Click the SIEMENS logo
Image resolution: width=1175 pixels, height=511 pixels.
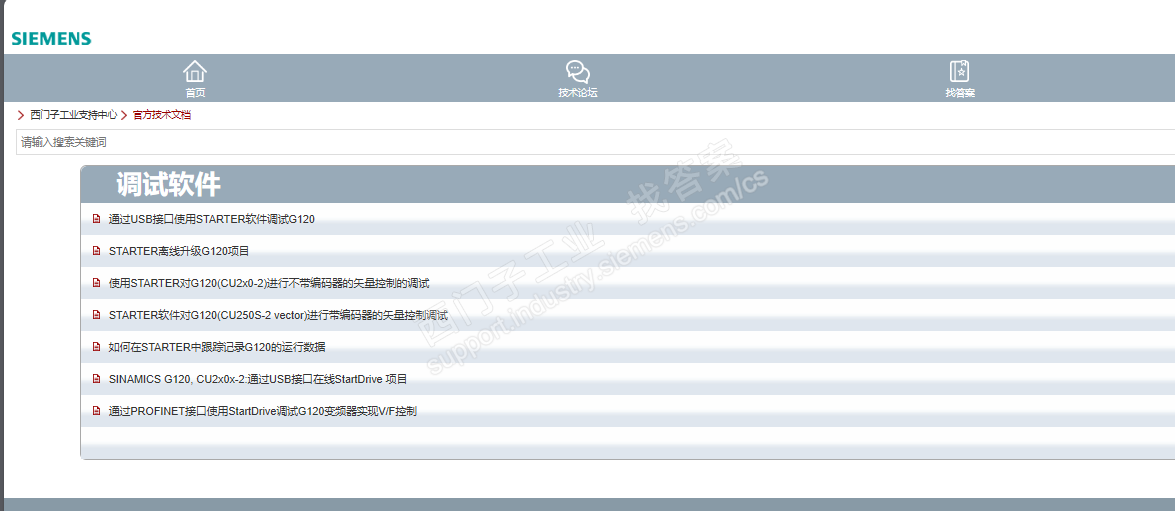click(51, 39)
